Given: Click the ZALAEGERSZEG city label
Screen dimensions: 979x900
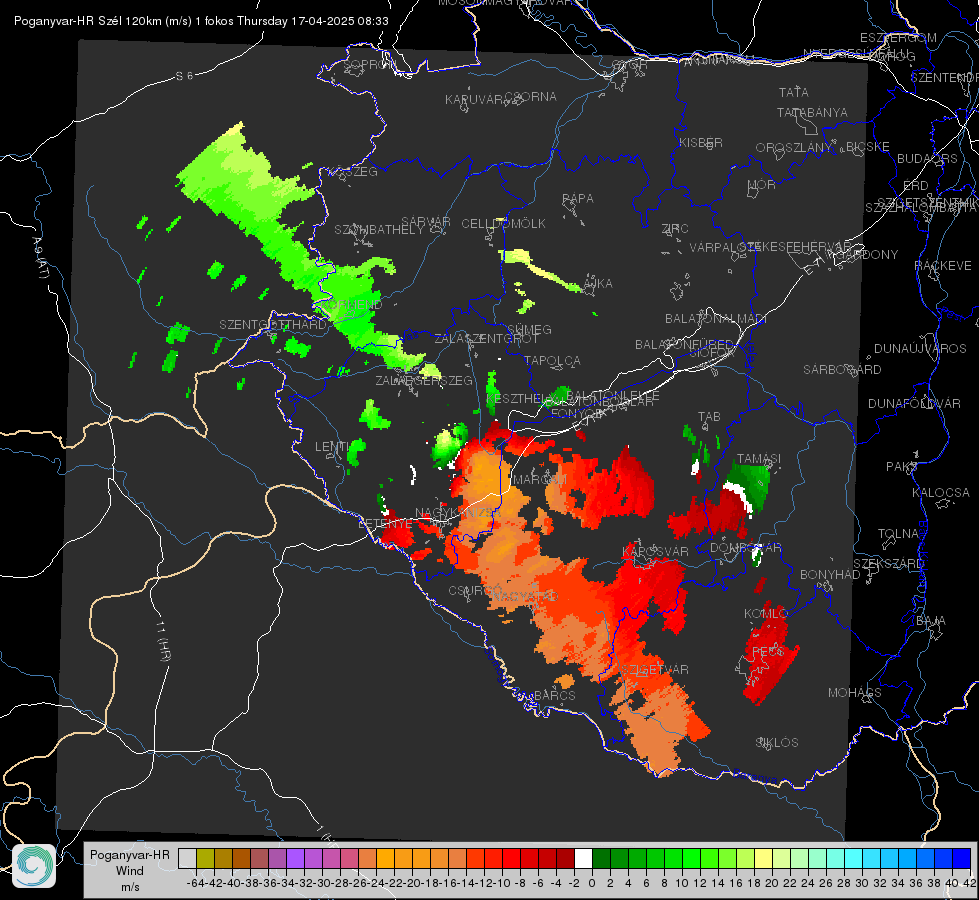Looking at the screenshot, I should 424,380.
